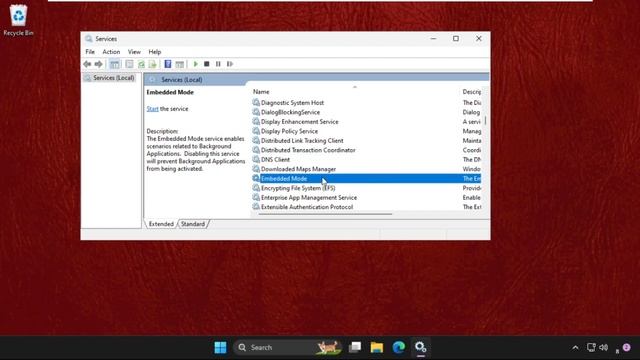
Task: Click the purple notification icon in tray
Action: [x=627, y=347]
